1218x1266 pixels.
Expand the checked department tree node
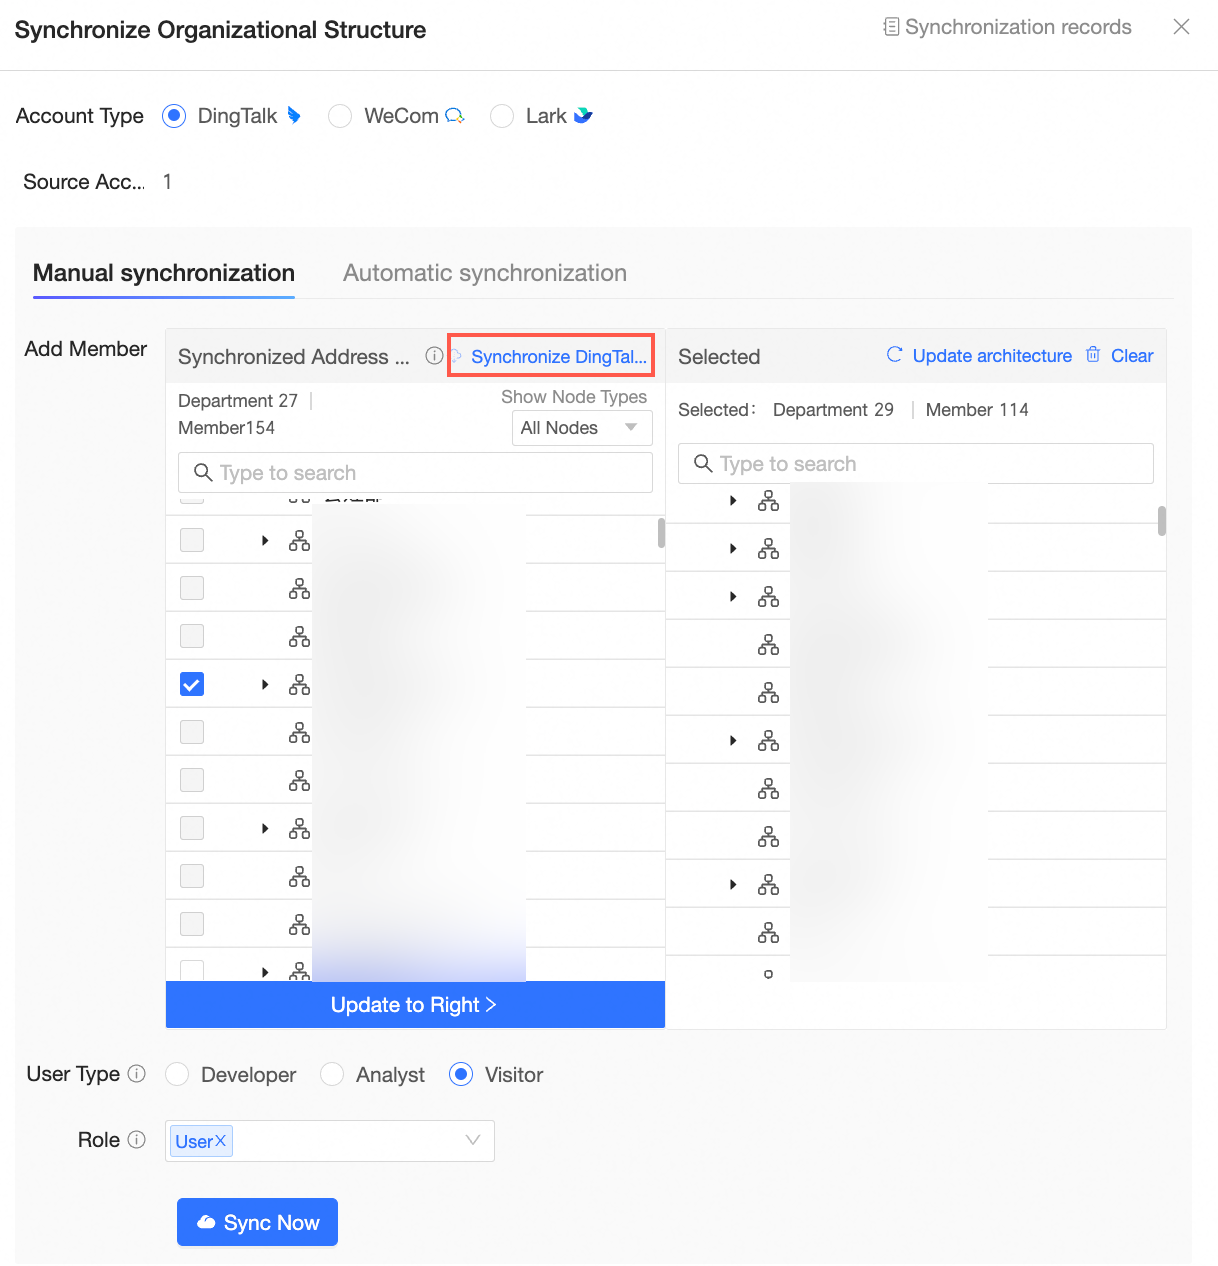pyautogui.click(x=265, y=684)
